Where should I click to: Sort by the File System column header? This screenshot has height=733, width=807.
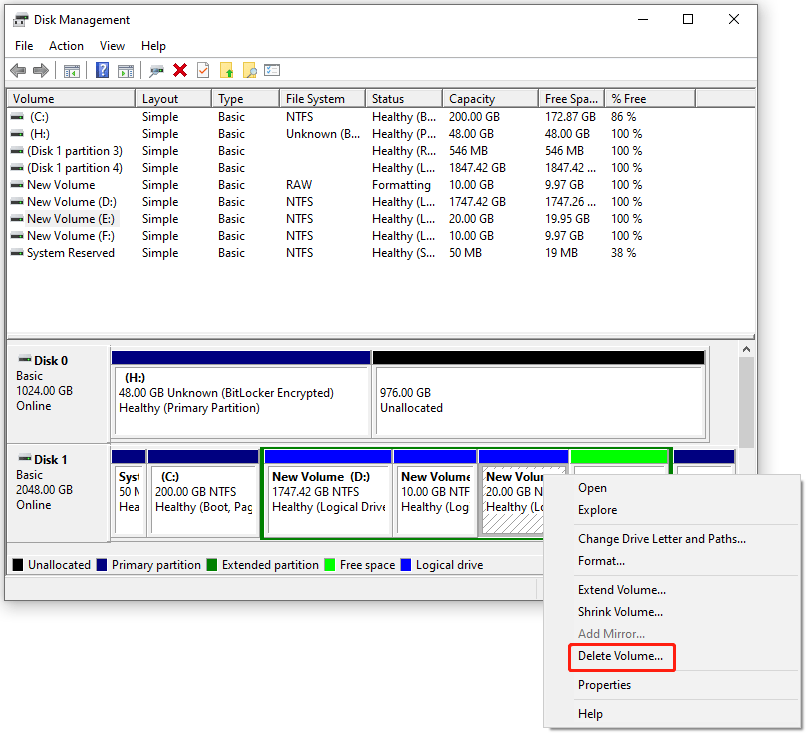tap(323, 98)
